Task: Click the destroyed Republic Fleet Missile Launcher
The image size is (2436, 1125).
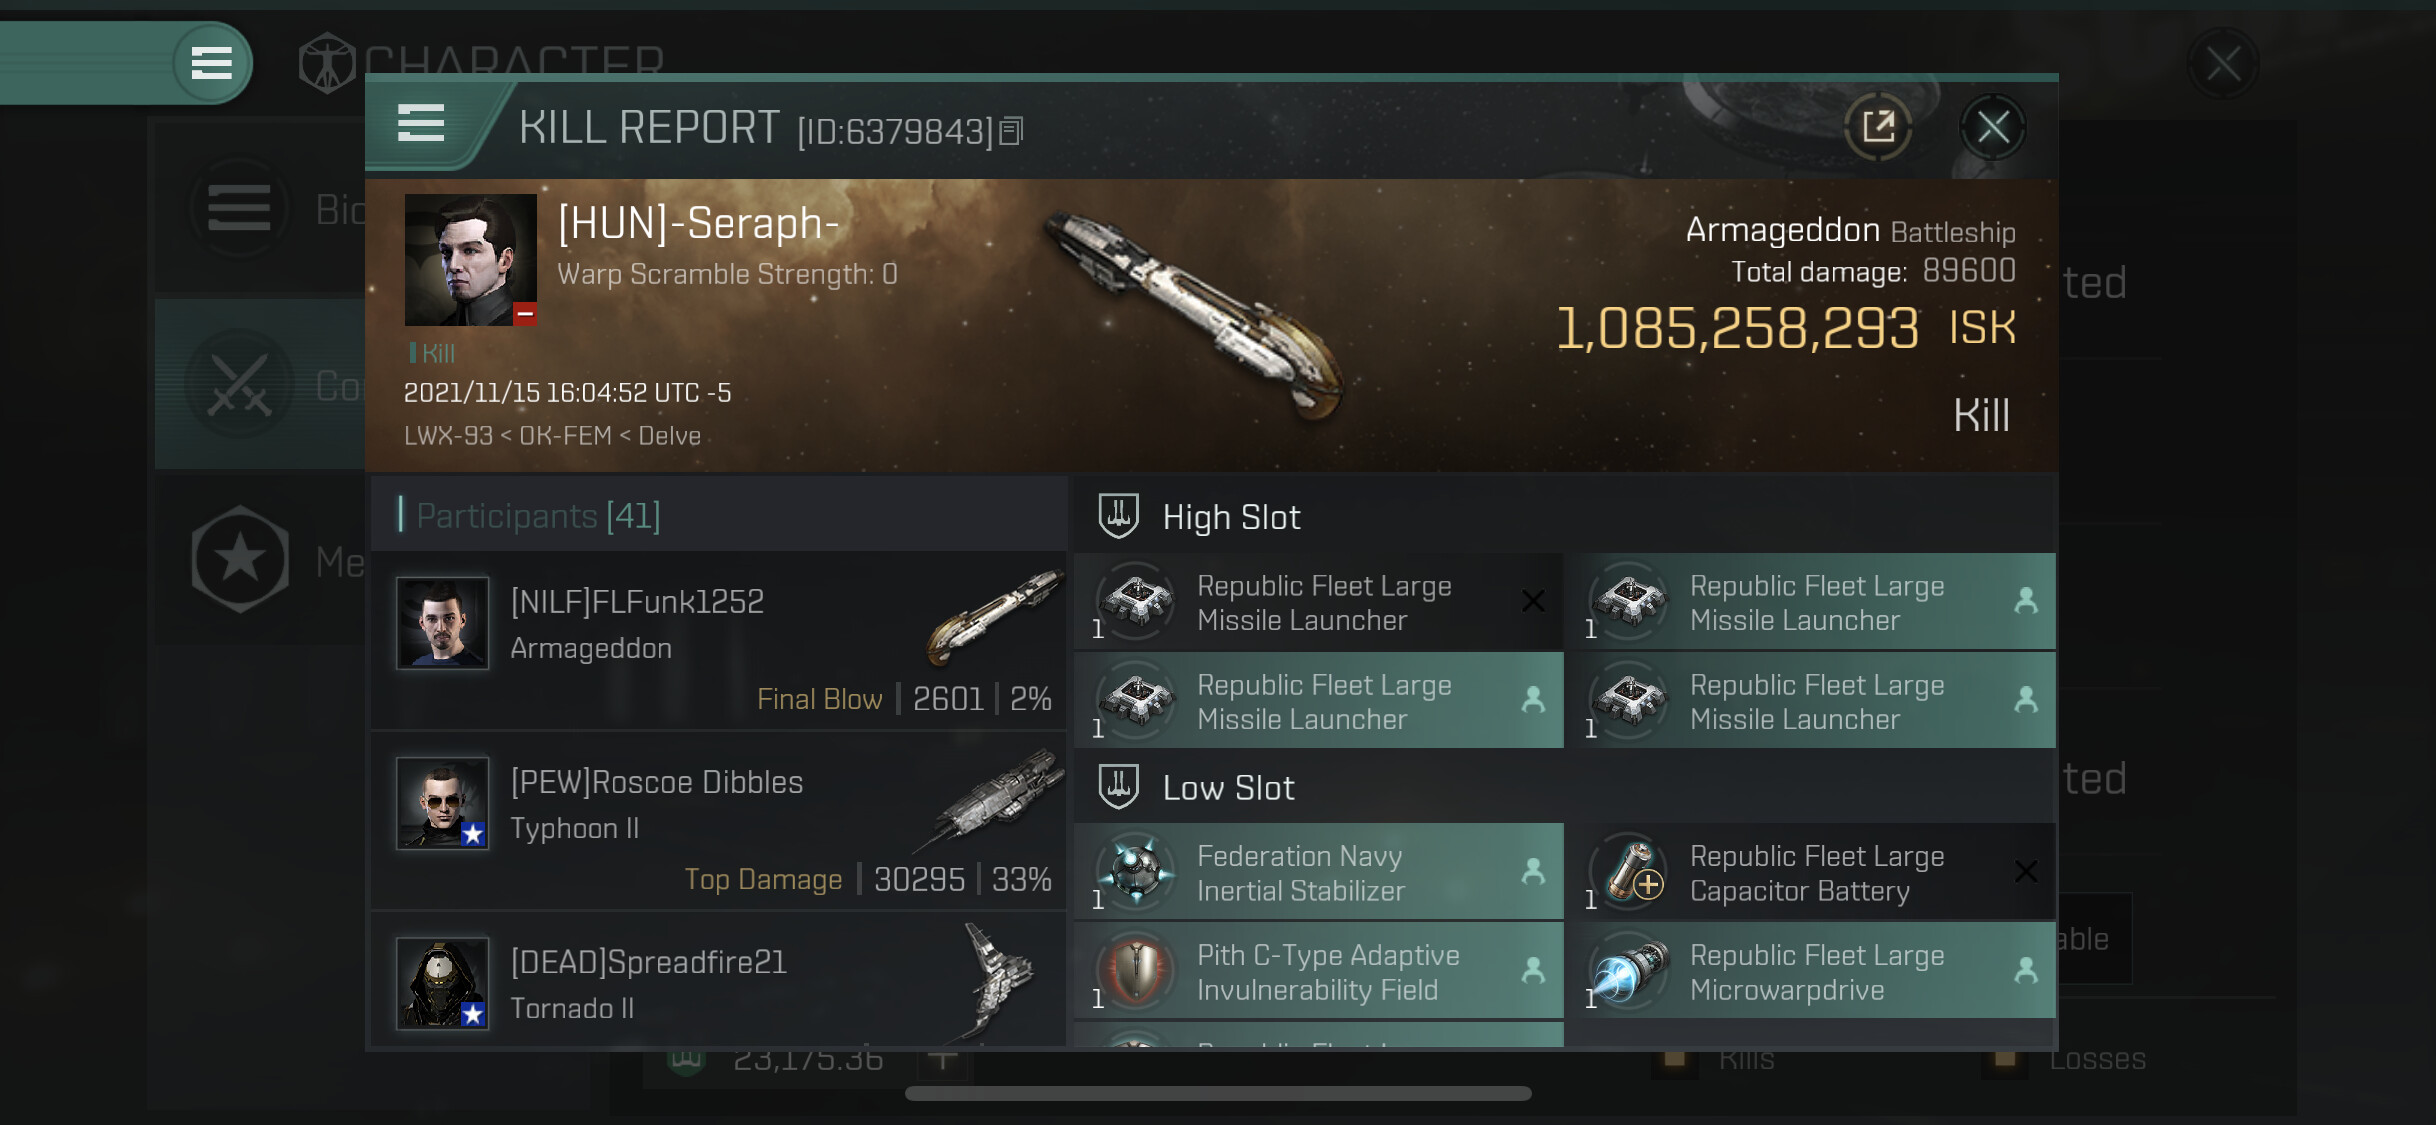Action: coord(1318,602)
